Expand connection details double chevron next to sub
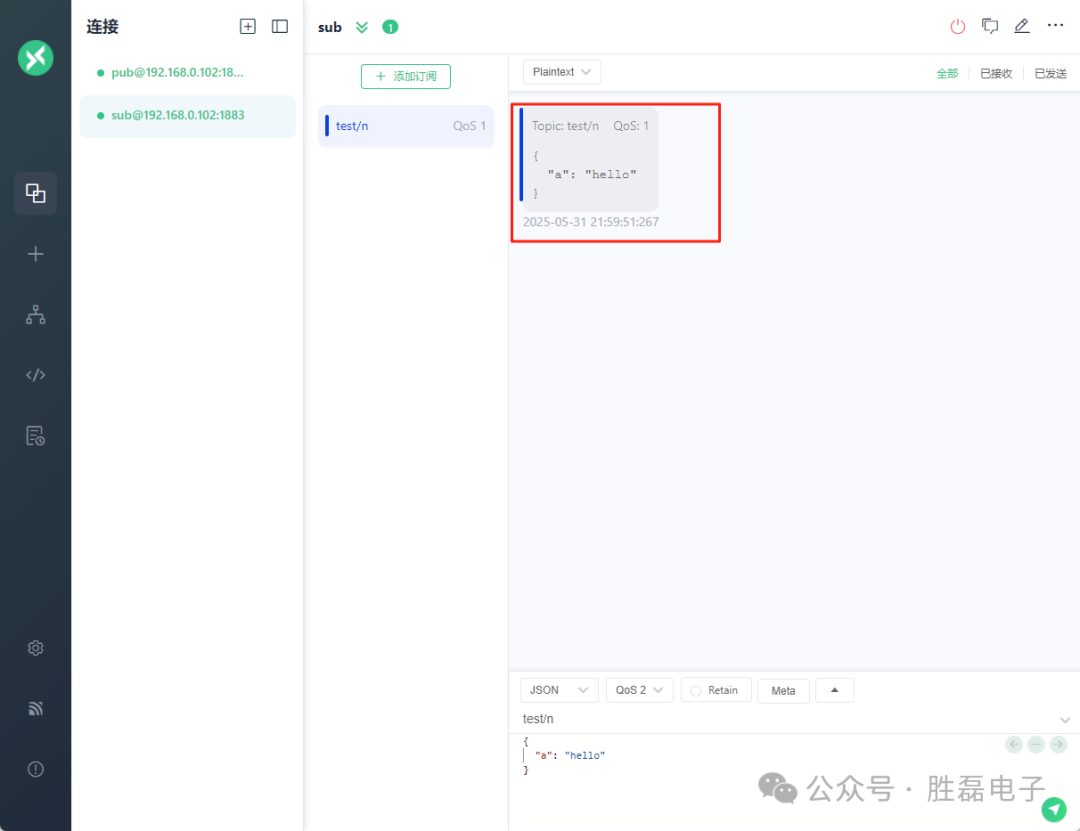Viewport: 1080px width, 831px height. tap(362, 27)
